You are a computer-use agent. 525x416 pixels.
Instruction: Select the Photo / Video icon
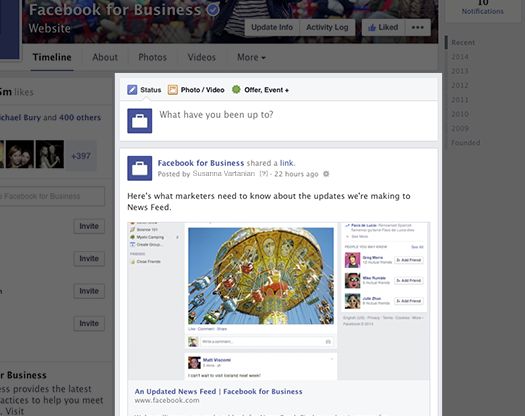tap(172, 90)
